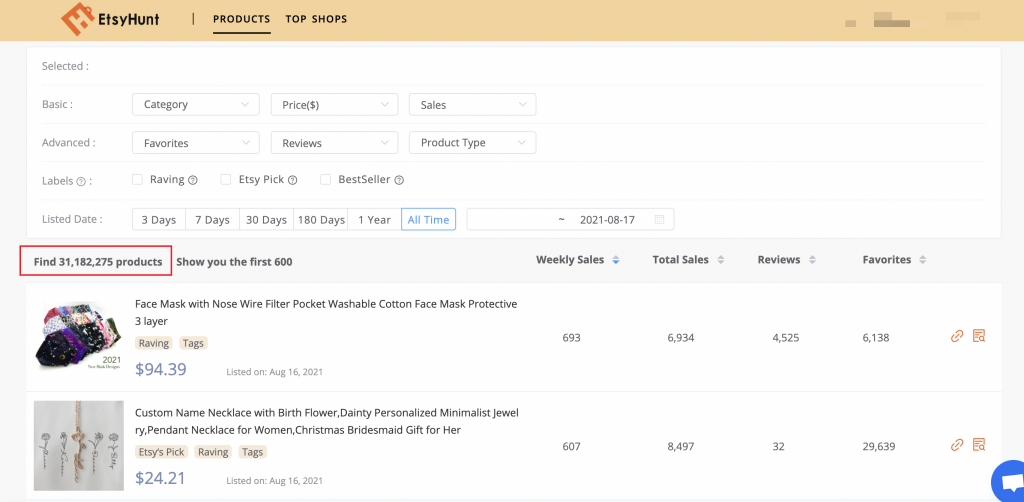
Task: Expand the Product Type dropdown
Action: [472, 143]
